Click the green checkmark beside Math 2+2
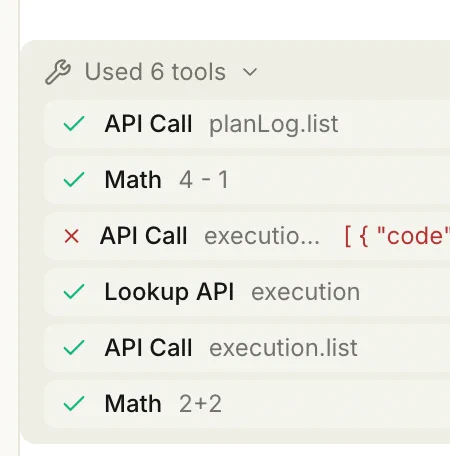The height and width of the screenshot is (456, 450). pyautogui.click(x=74, y=404)
